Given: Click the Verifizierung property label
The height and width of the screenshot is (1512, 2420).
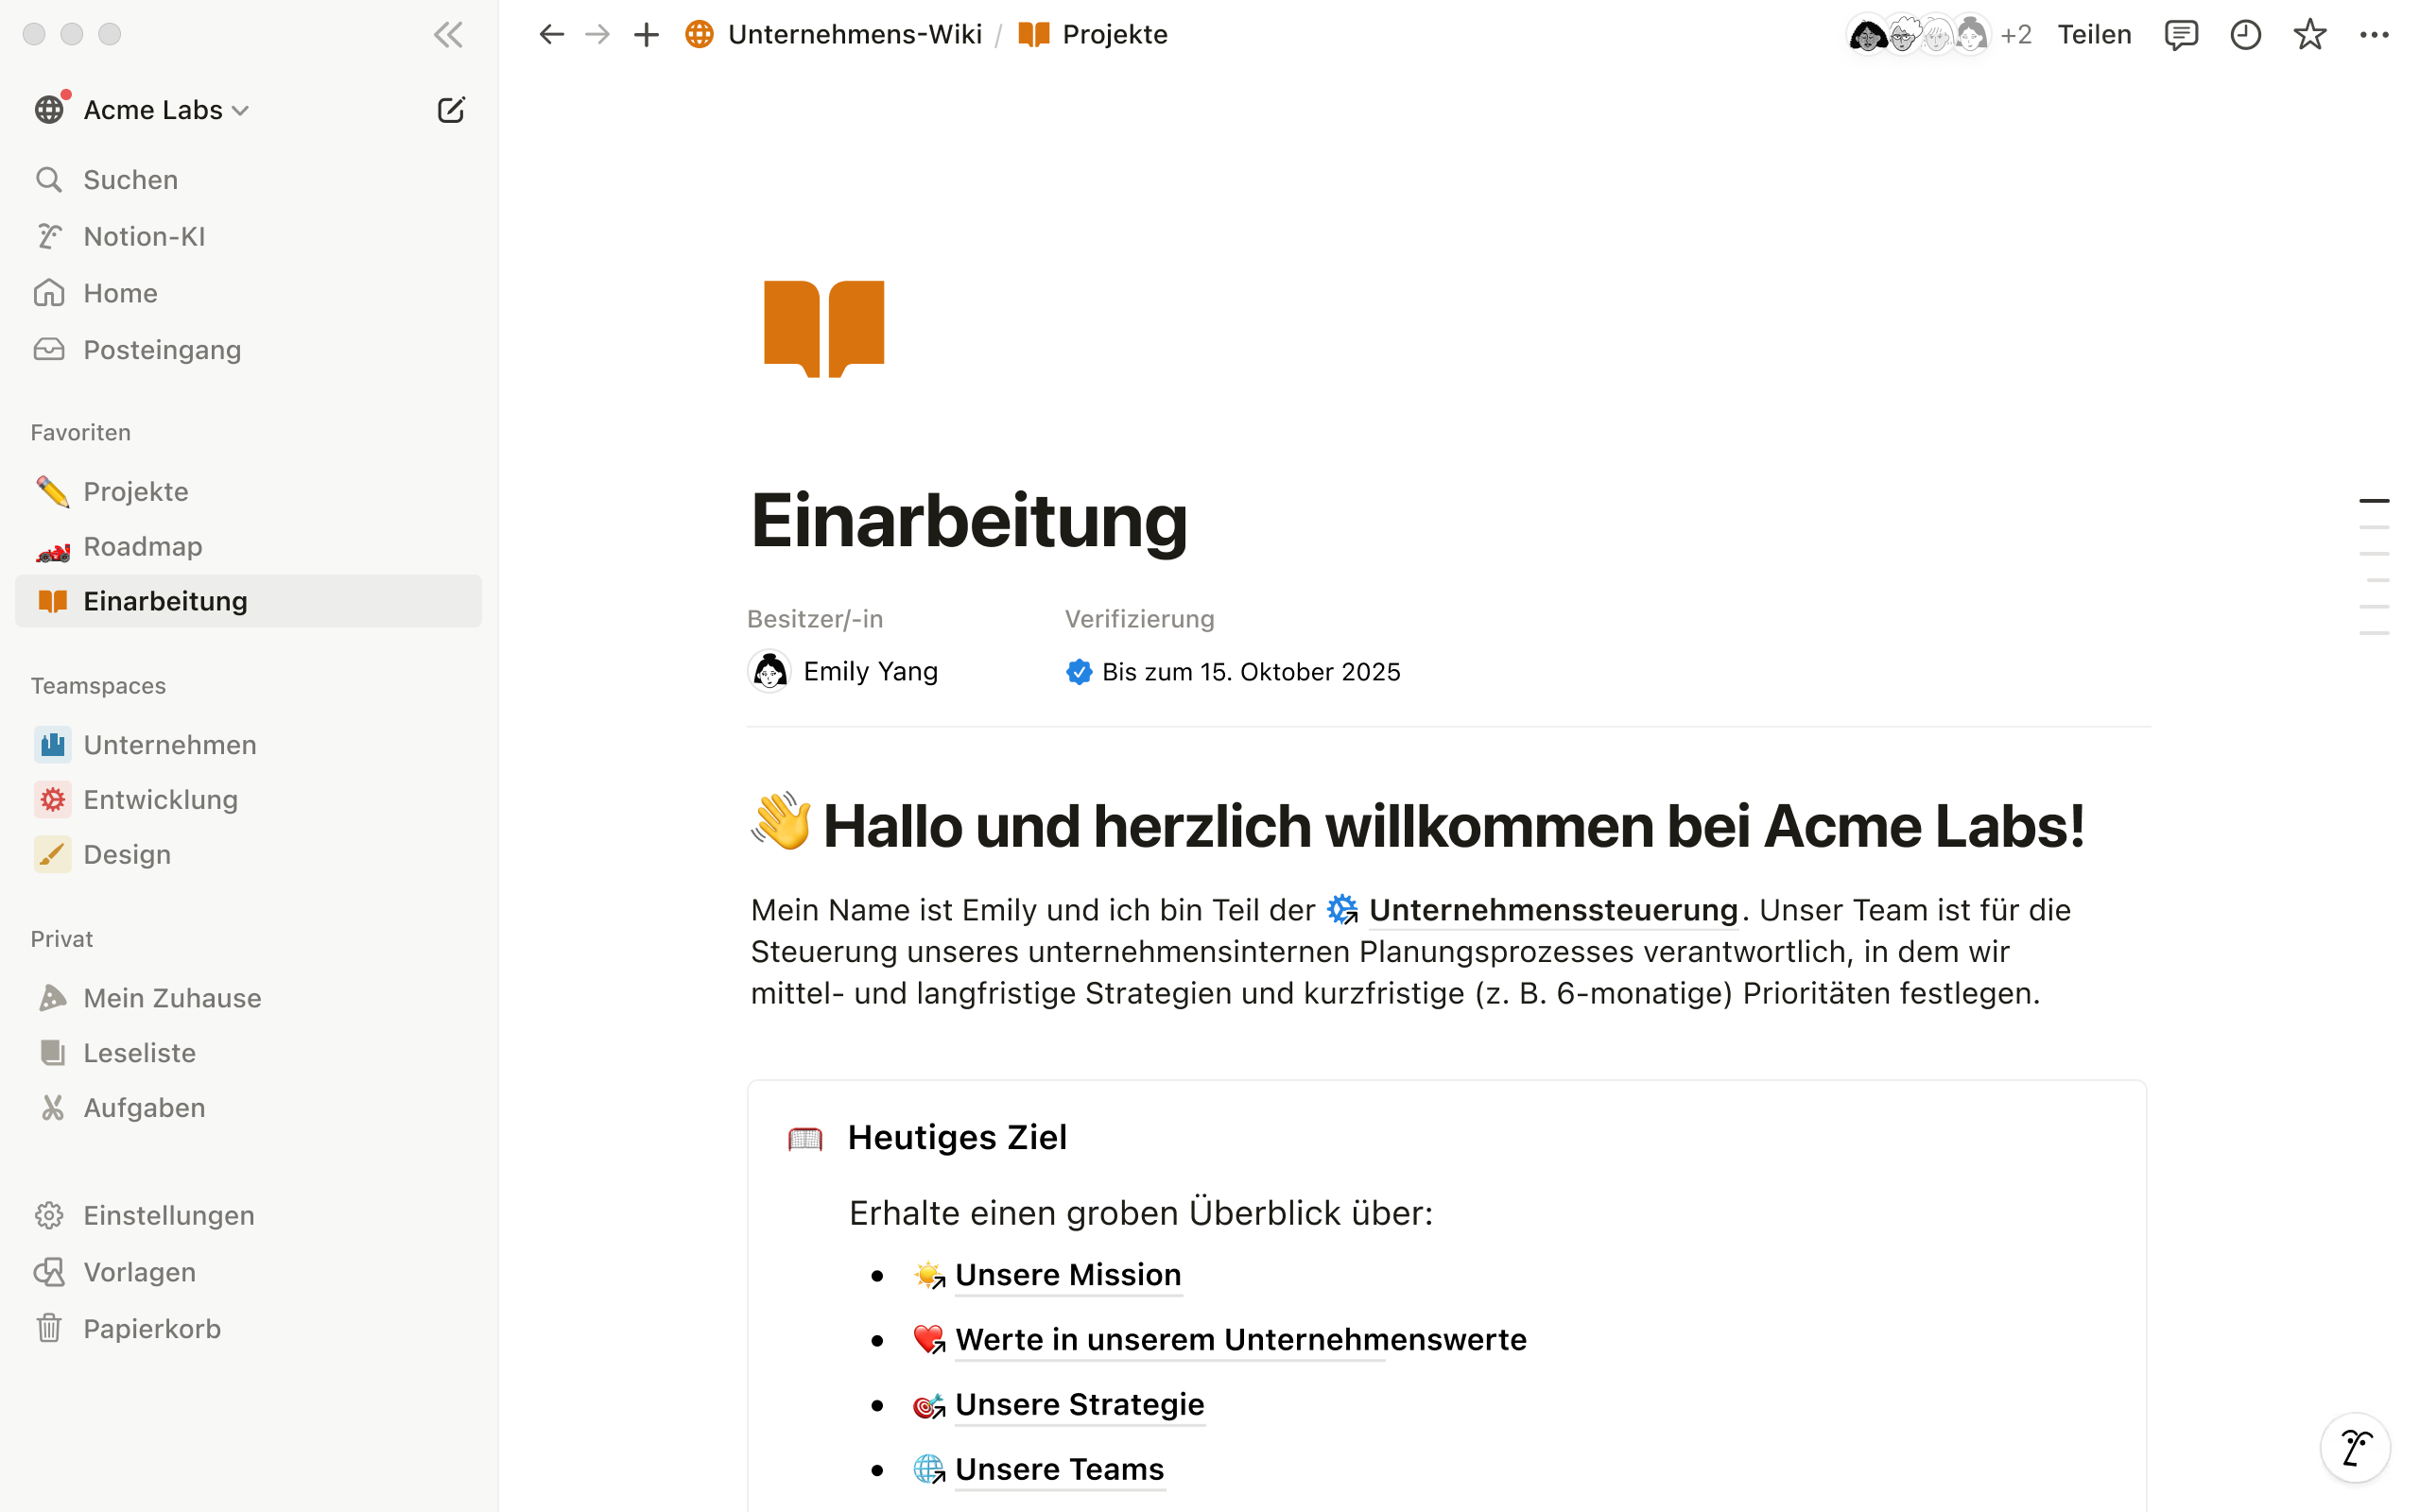Looking at the screenshot, I should (1140, 619).
